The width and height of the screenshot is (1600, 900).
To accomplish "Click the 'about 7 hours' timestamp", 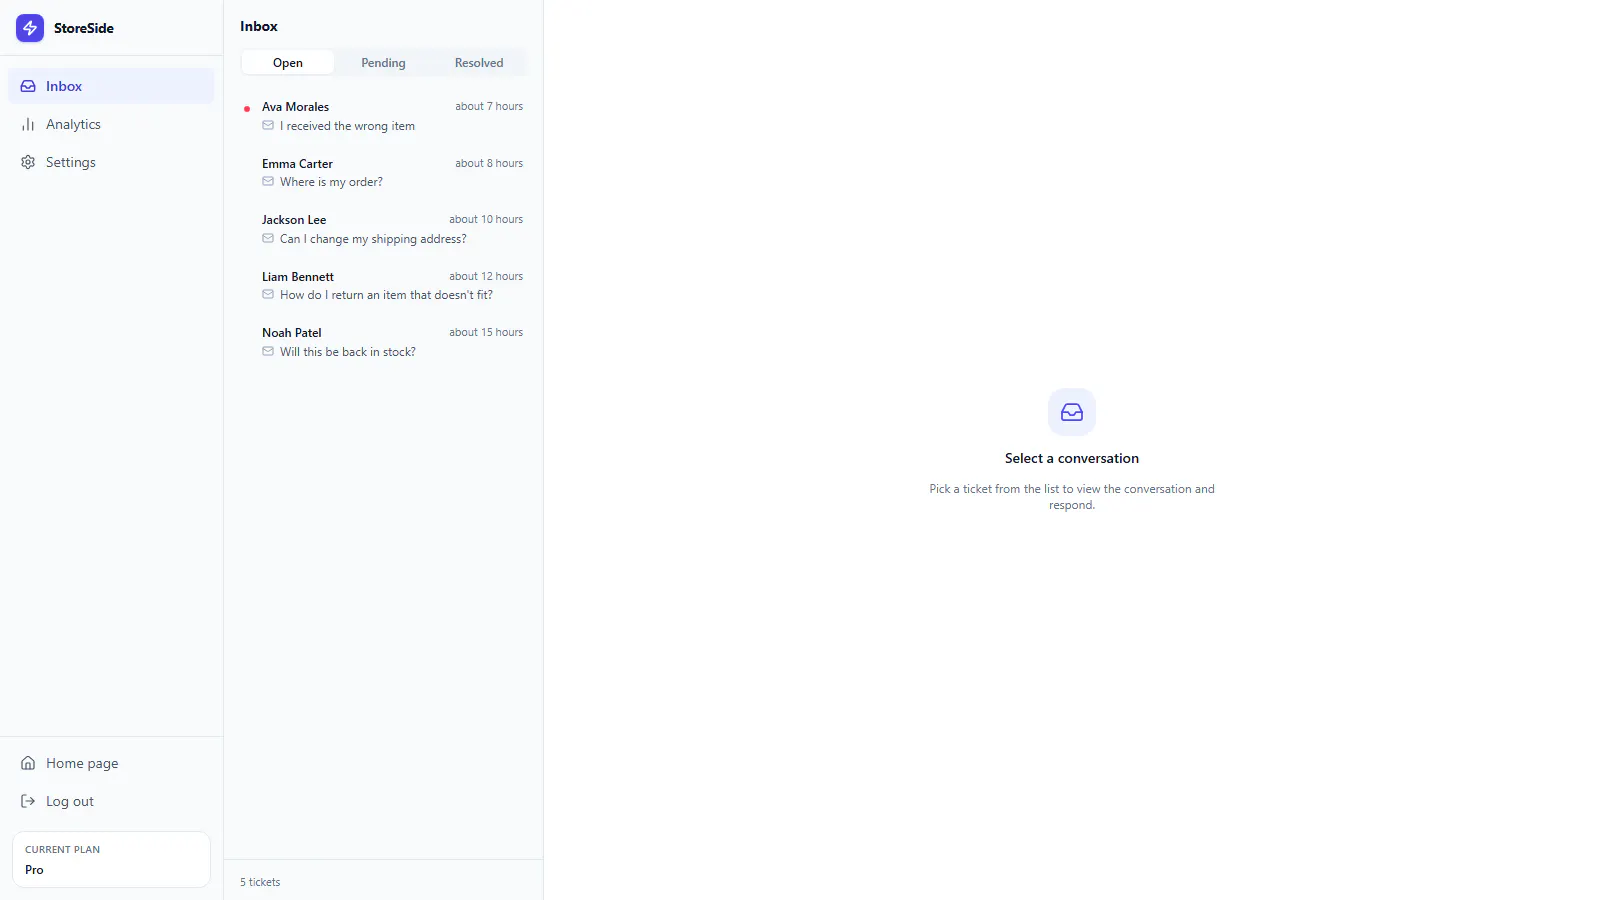I will click(489, 106).
